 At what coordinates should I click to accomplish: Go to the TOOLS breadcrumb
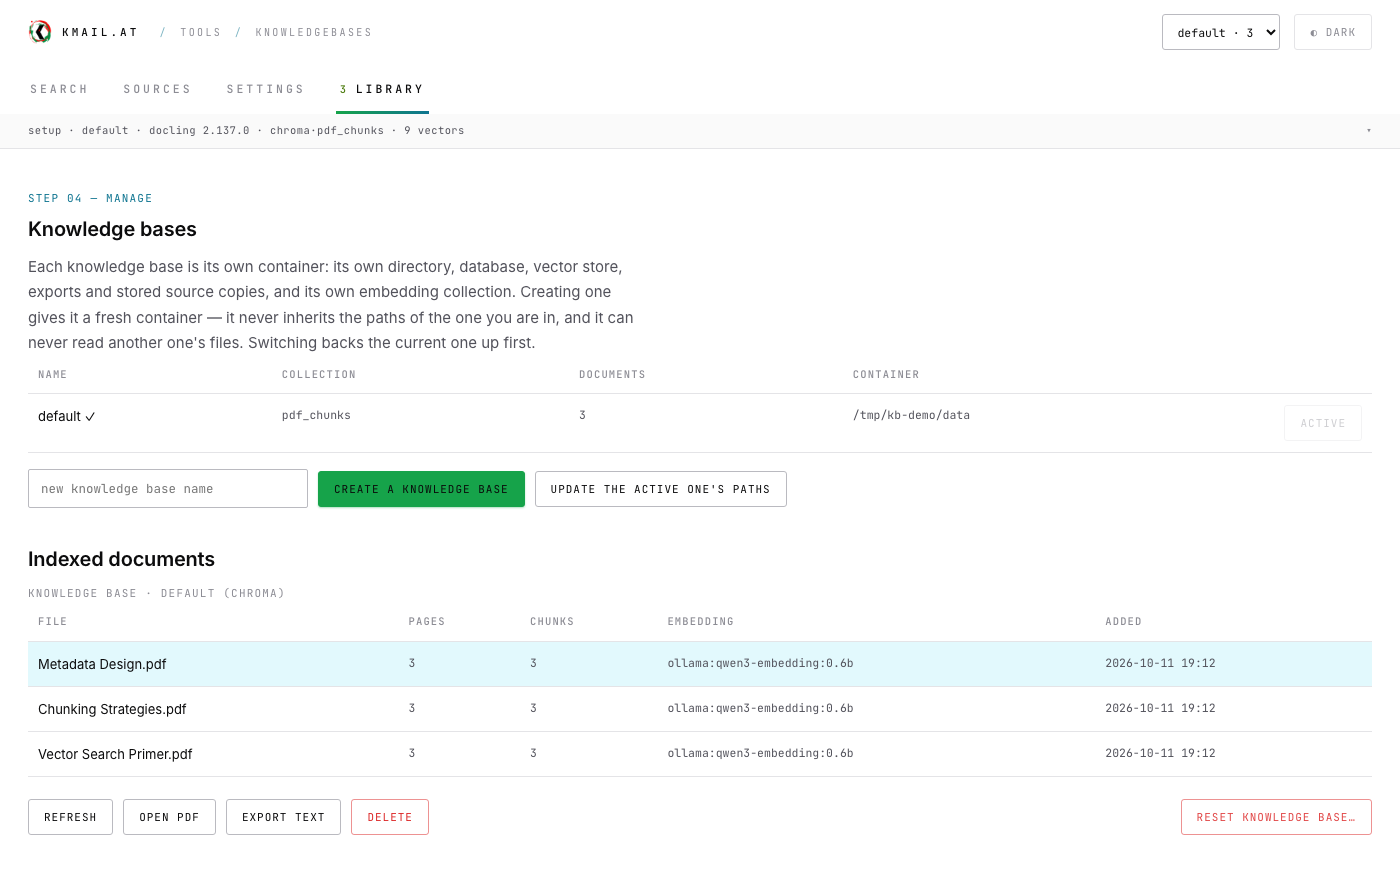pyautogui.click(x=201, y=32)
